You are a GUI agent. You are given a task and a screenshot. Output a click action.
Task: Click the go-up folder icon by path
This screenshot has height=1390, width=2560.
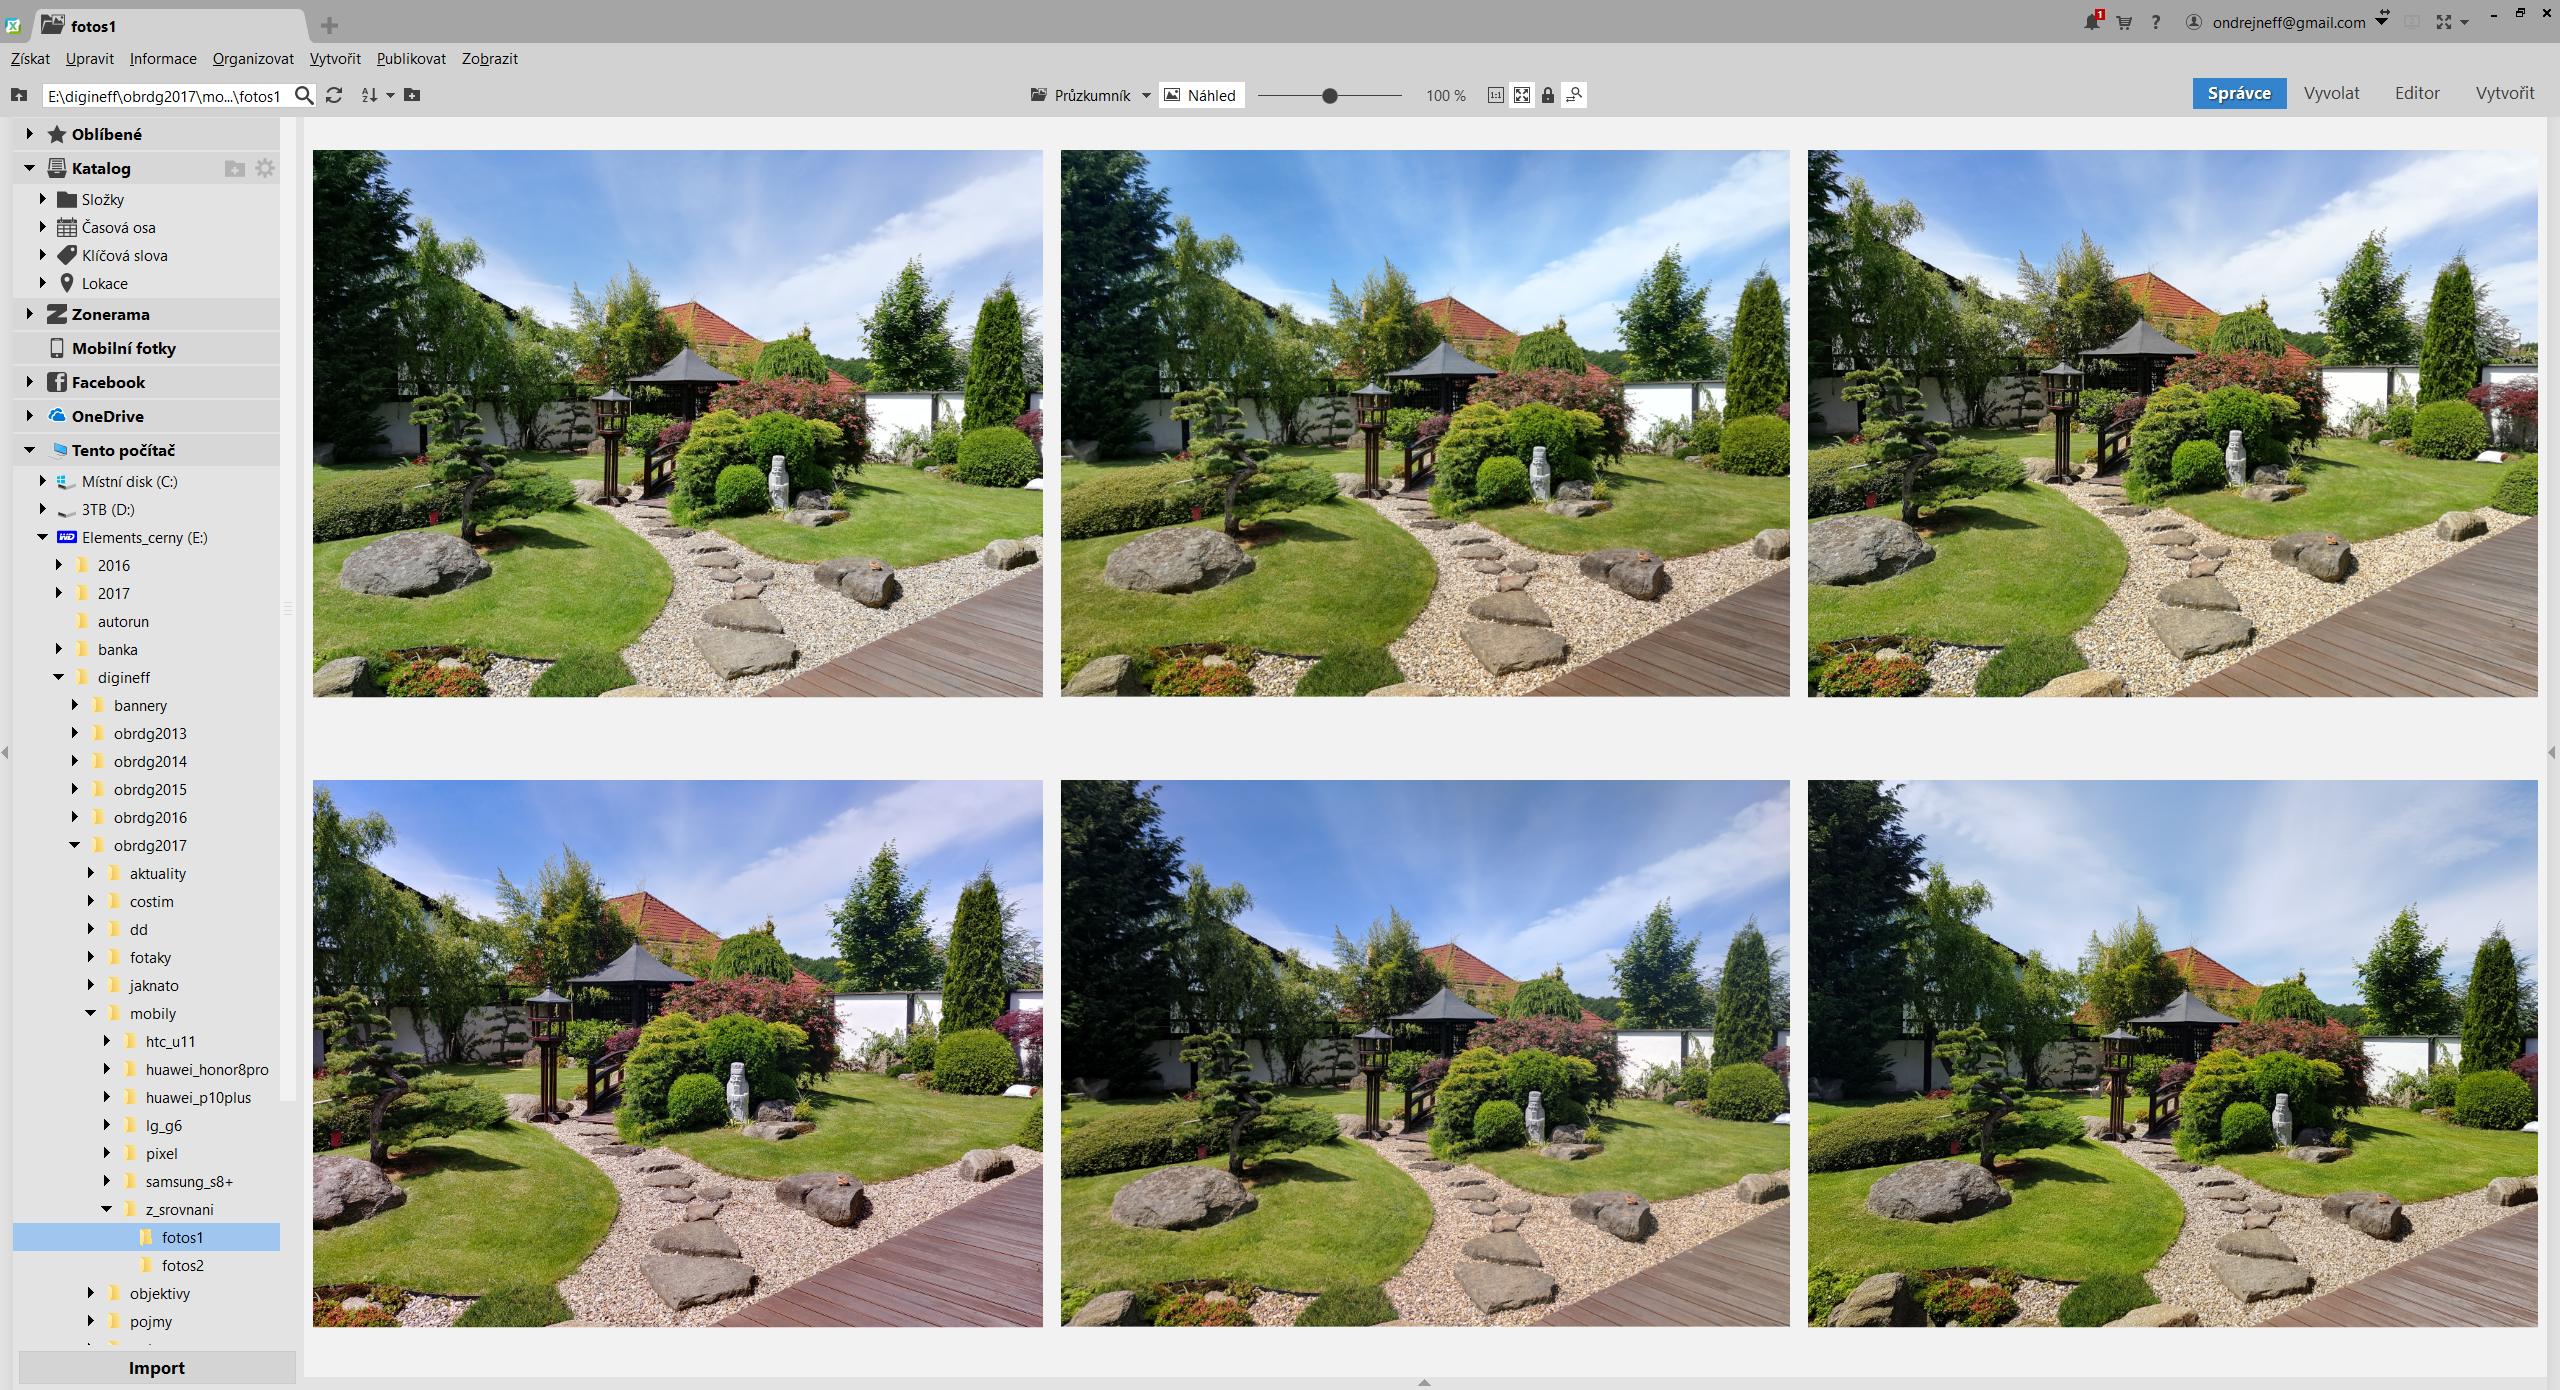coord(18,95)
